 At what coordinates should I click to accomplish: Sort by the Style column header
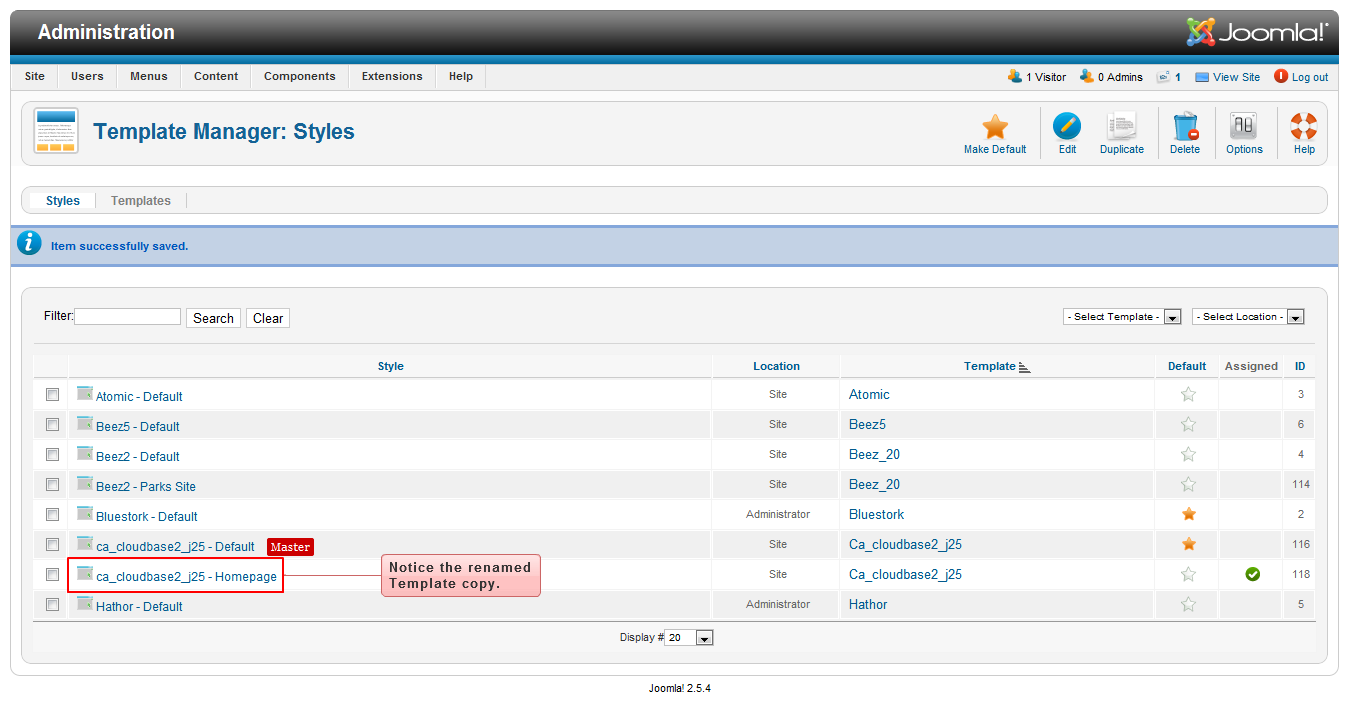tap(391, 366)
